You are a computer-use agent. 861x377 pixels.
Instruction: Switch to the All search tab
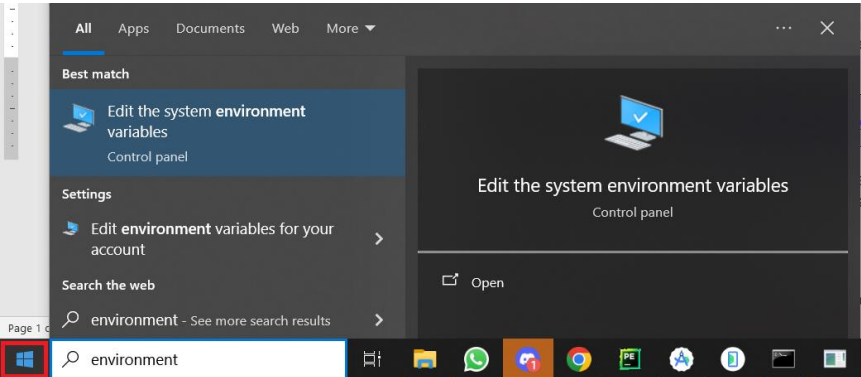tap(83, 29)
